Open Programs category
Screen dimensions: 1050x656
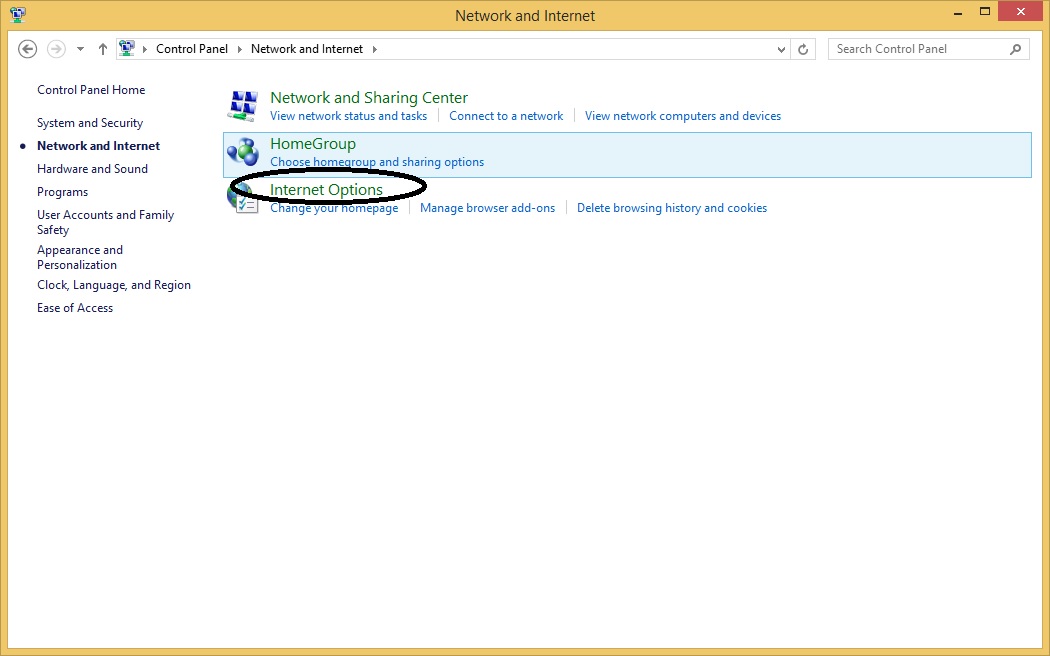pos(62,192)
